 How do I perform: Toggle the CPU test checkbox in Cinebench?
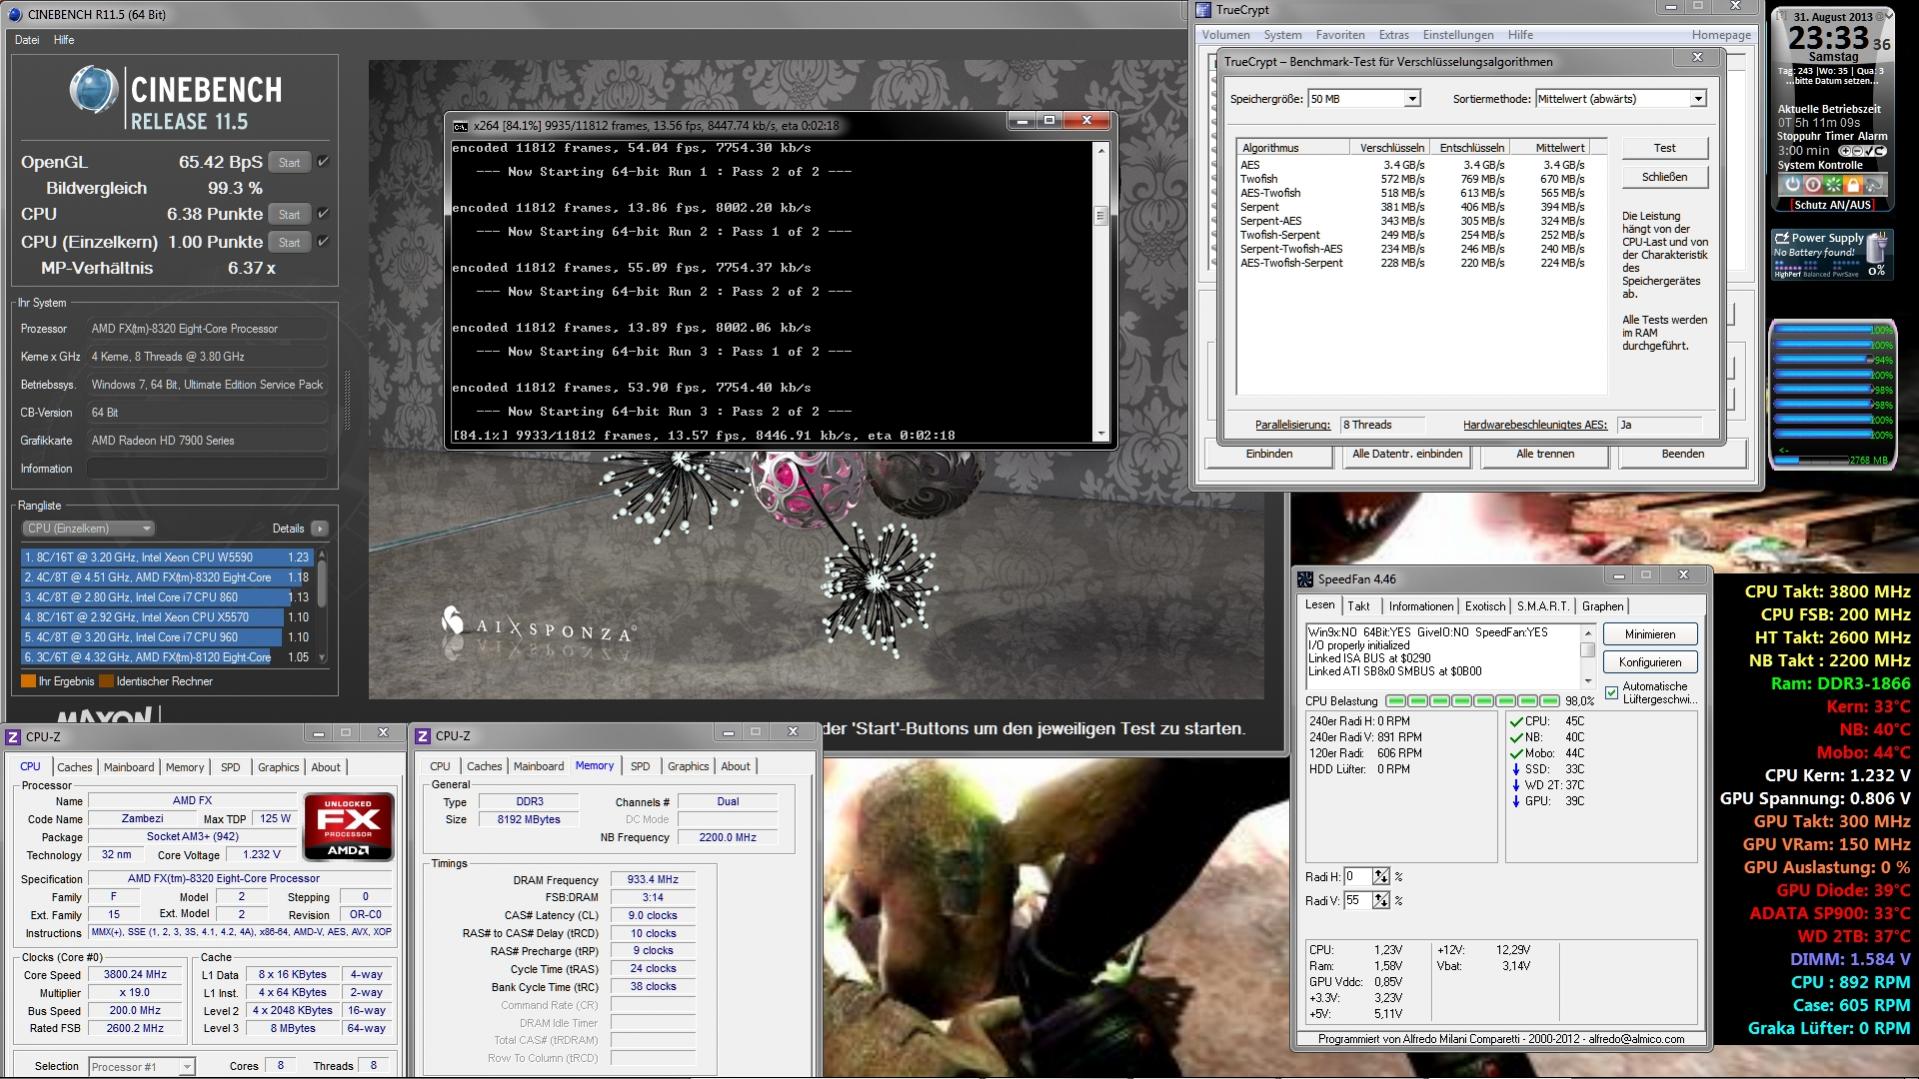click(x=323, y=214)
